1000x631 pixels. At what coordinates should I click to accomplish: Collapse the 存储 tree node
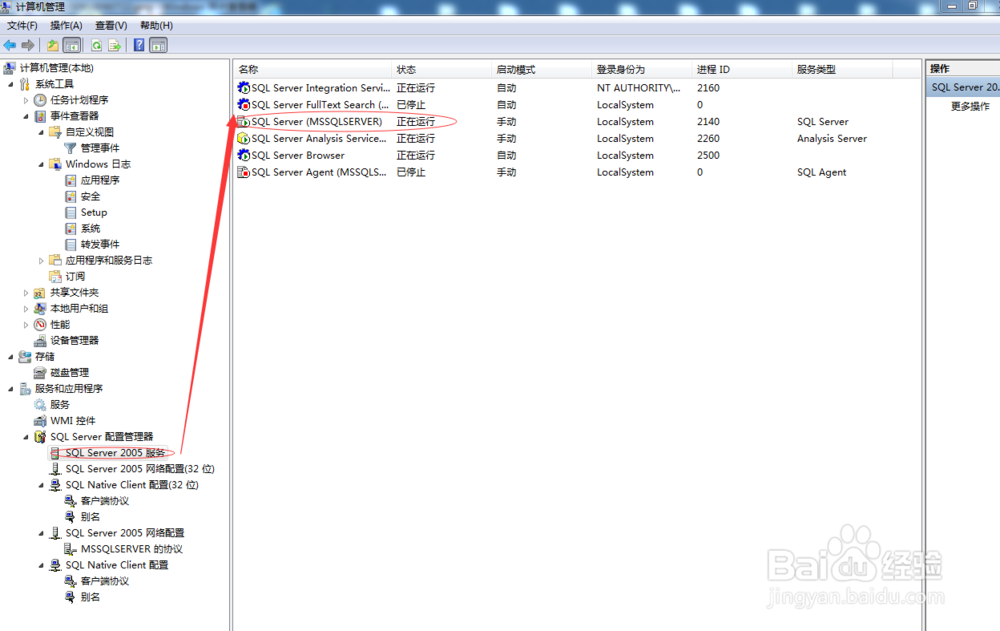tap(10, 357)
